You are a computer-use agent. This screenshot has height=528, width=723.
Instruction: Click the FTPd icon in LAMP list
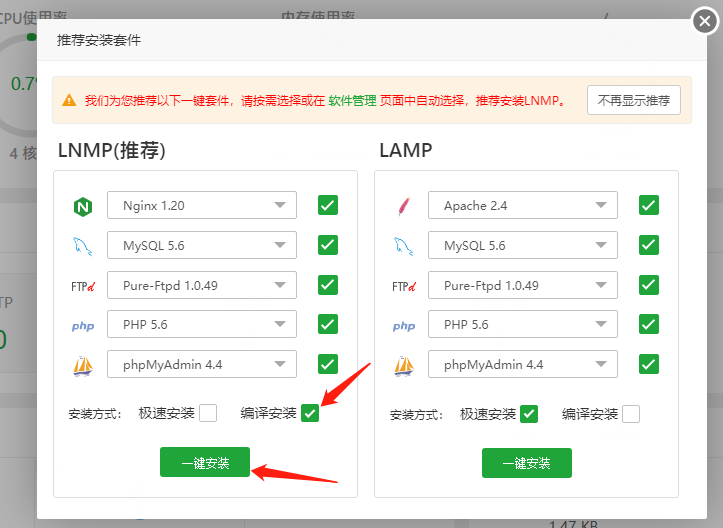pyautogui.click(x=404, y=287)
